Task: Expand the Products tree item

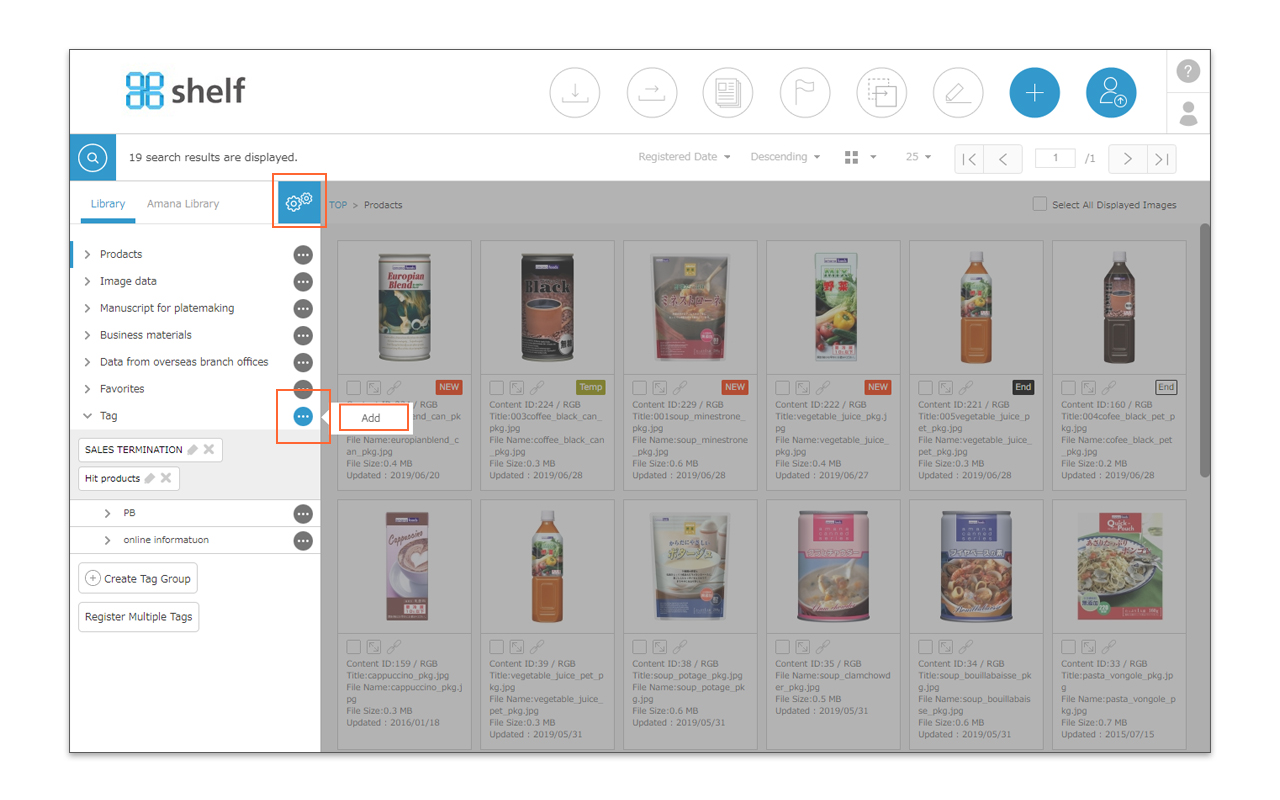Action: pos(88,254)
